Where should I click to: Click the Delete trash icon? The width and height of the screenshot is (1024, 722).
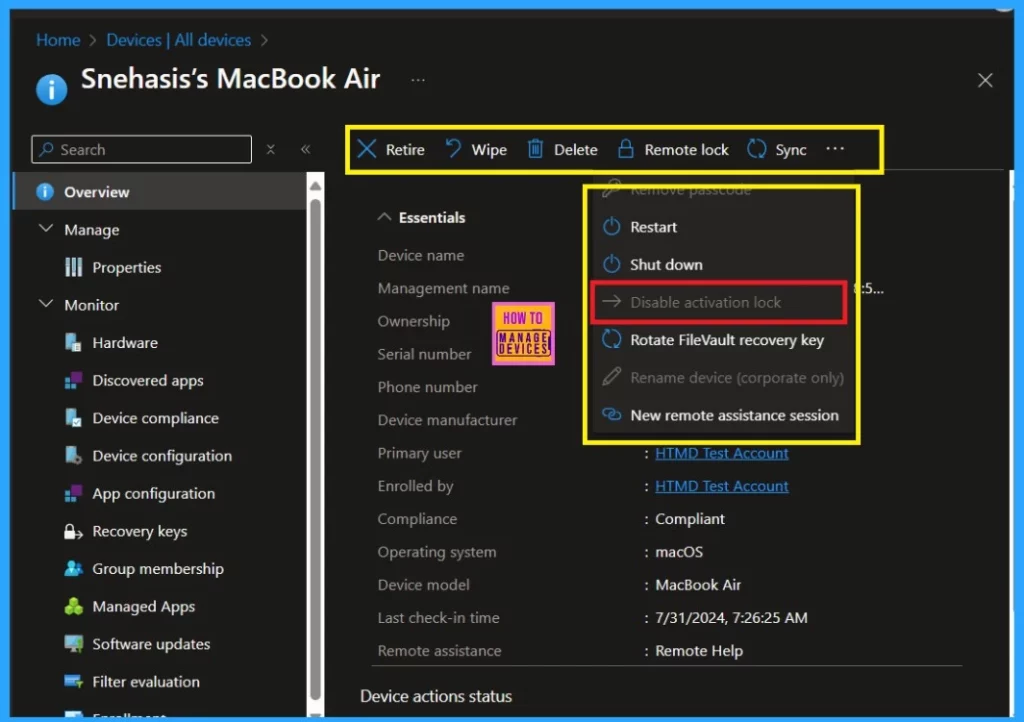(x=536, y=149)
